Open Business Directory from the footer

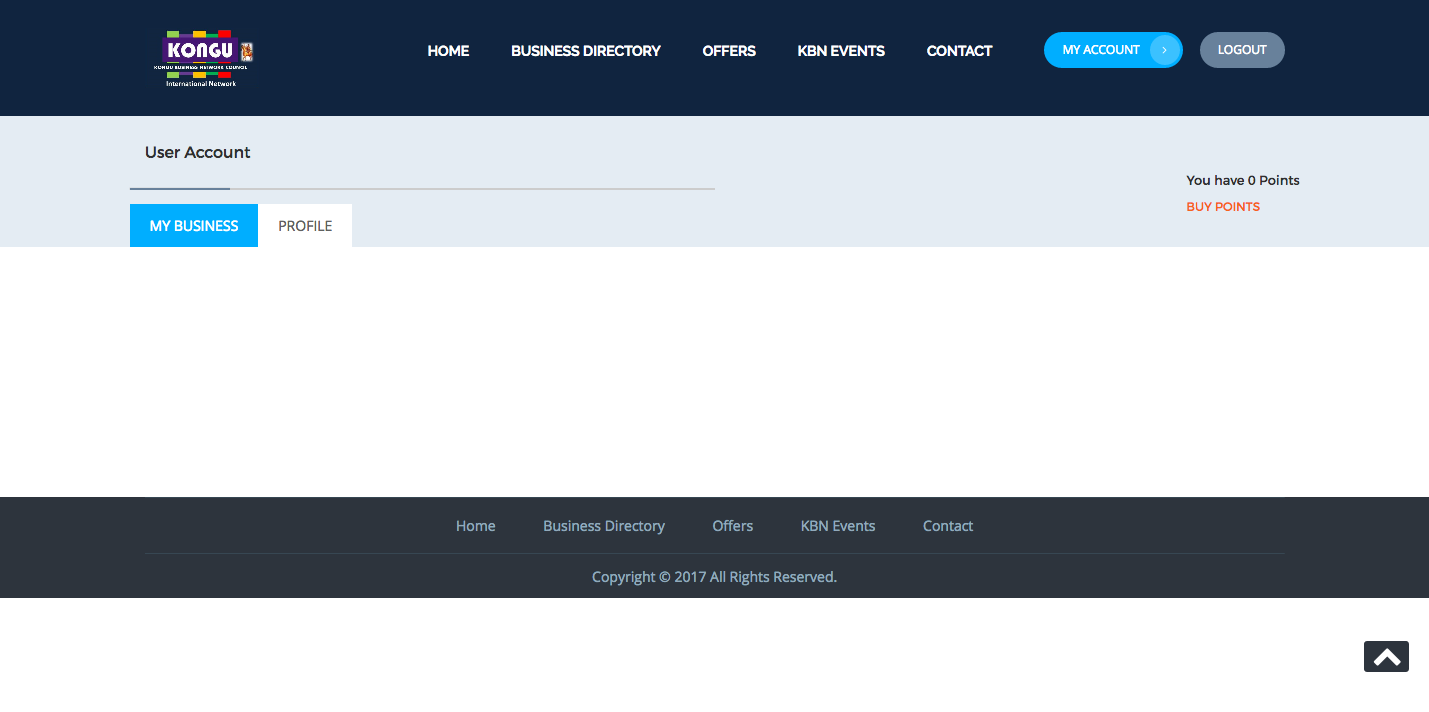tap(604, 525)
